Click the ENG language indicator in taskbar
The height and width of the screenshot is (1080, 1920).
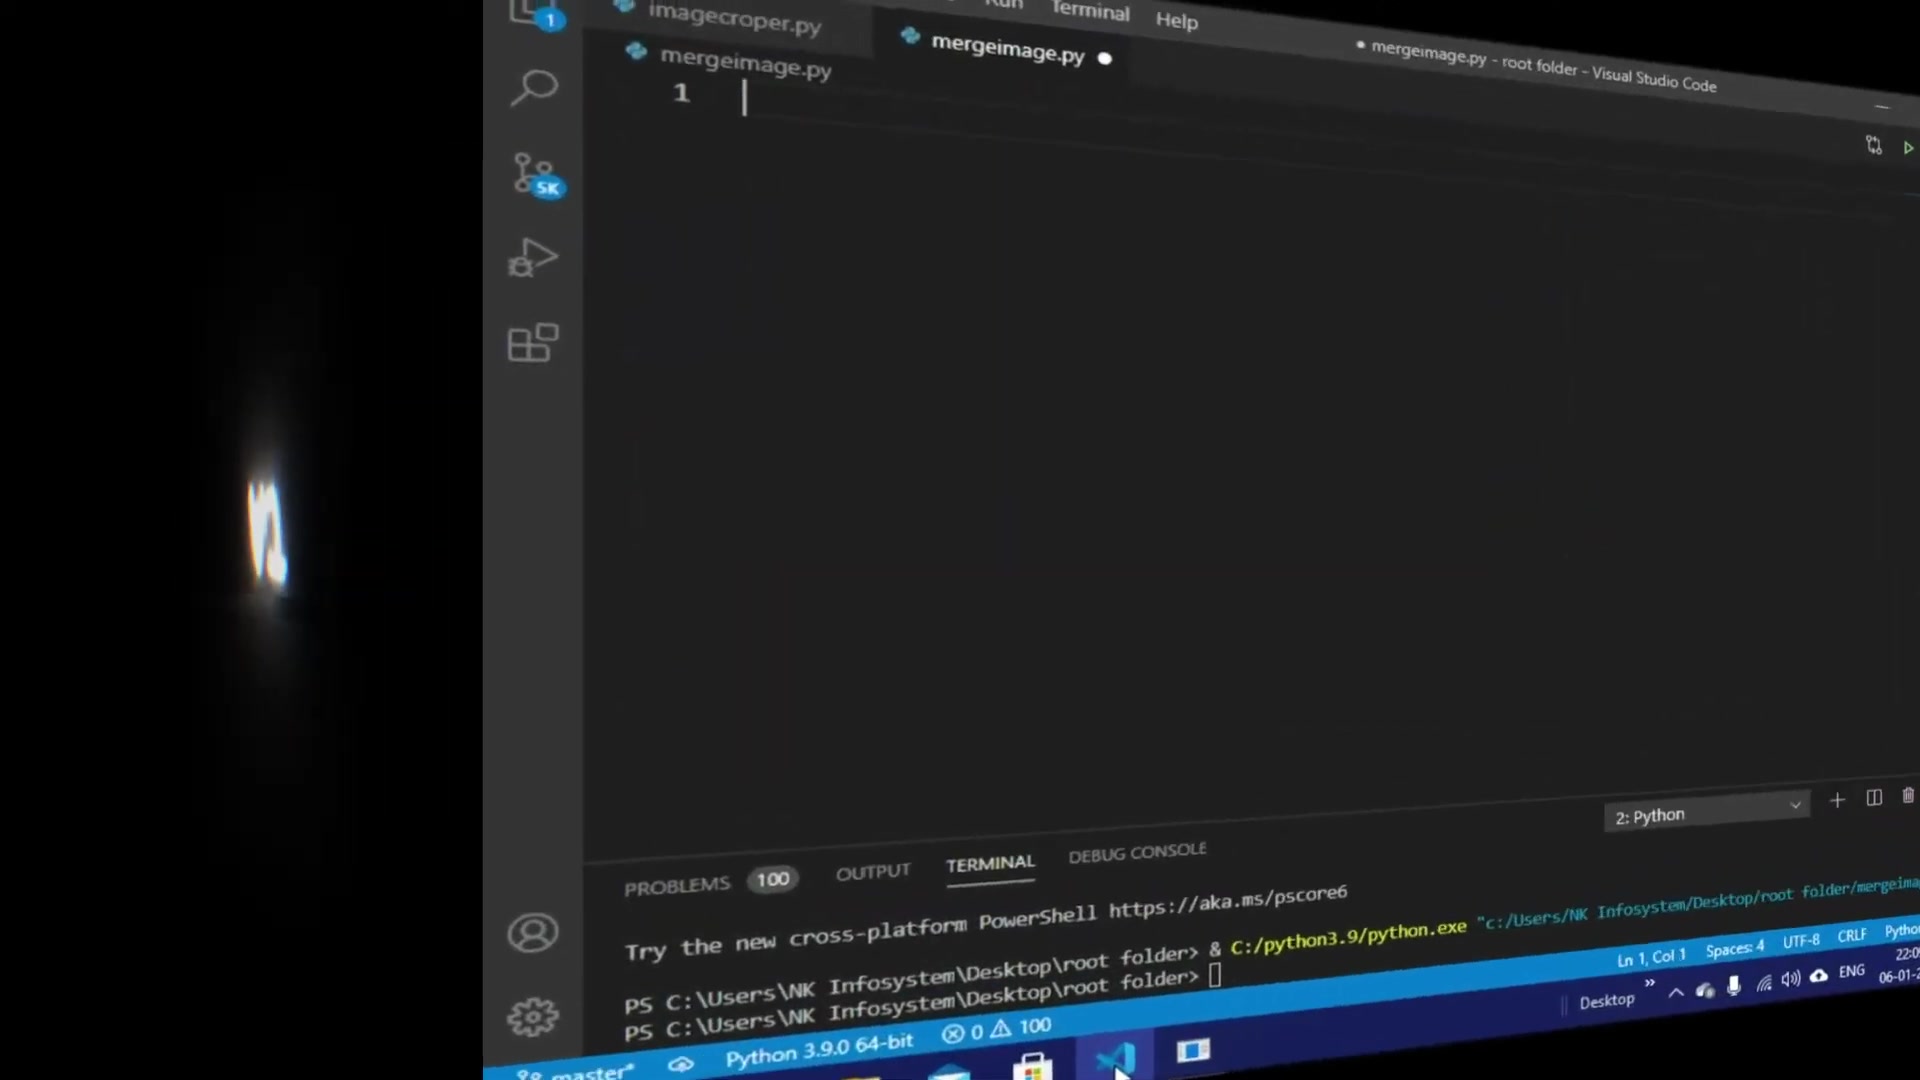click(x=1852, y=971)
